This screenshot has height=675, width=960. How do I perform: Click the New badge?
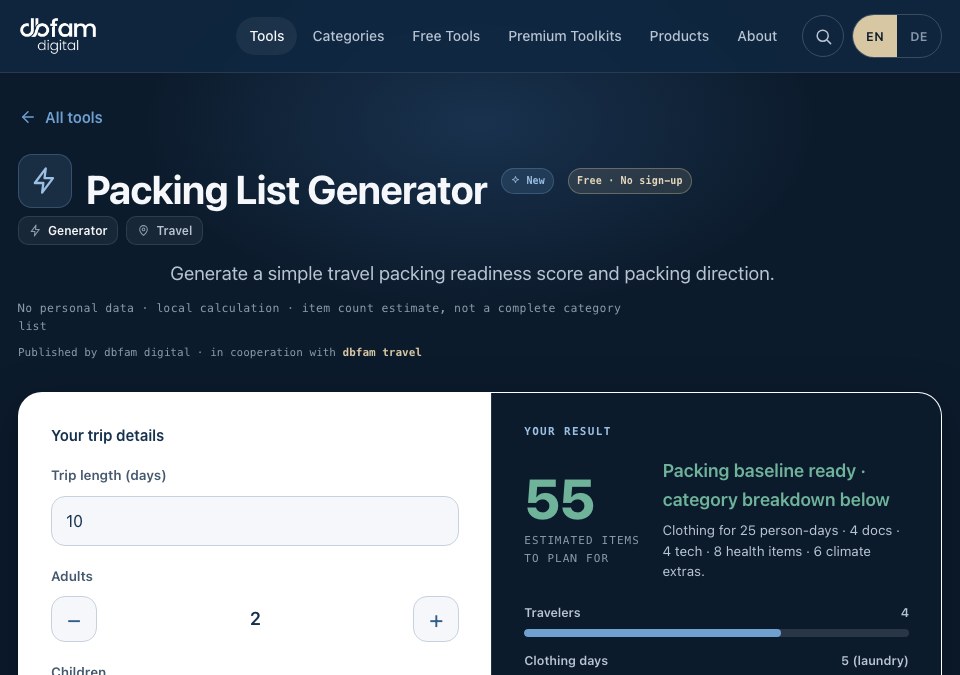(527, 181)
